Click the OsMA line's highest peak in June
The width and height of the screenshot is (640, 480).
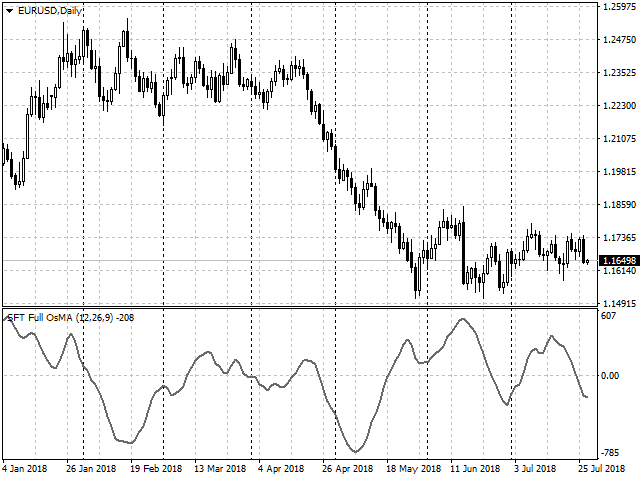pyautogui.click(x=462, y=319)
